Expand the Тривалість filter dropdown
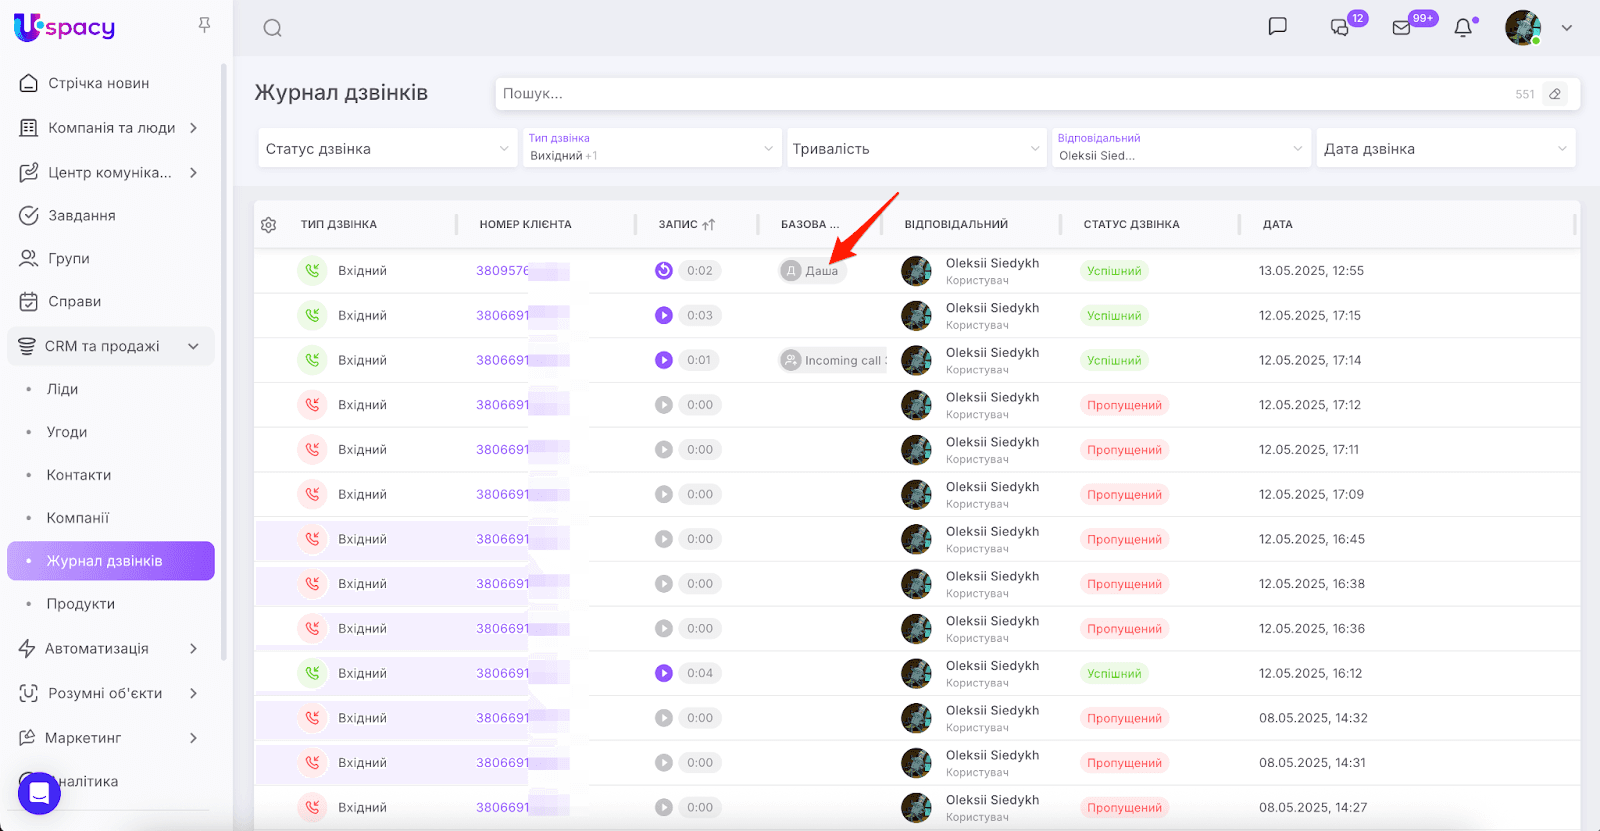This screenshot has height=831, width=1600. click(x=915, y=149)
